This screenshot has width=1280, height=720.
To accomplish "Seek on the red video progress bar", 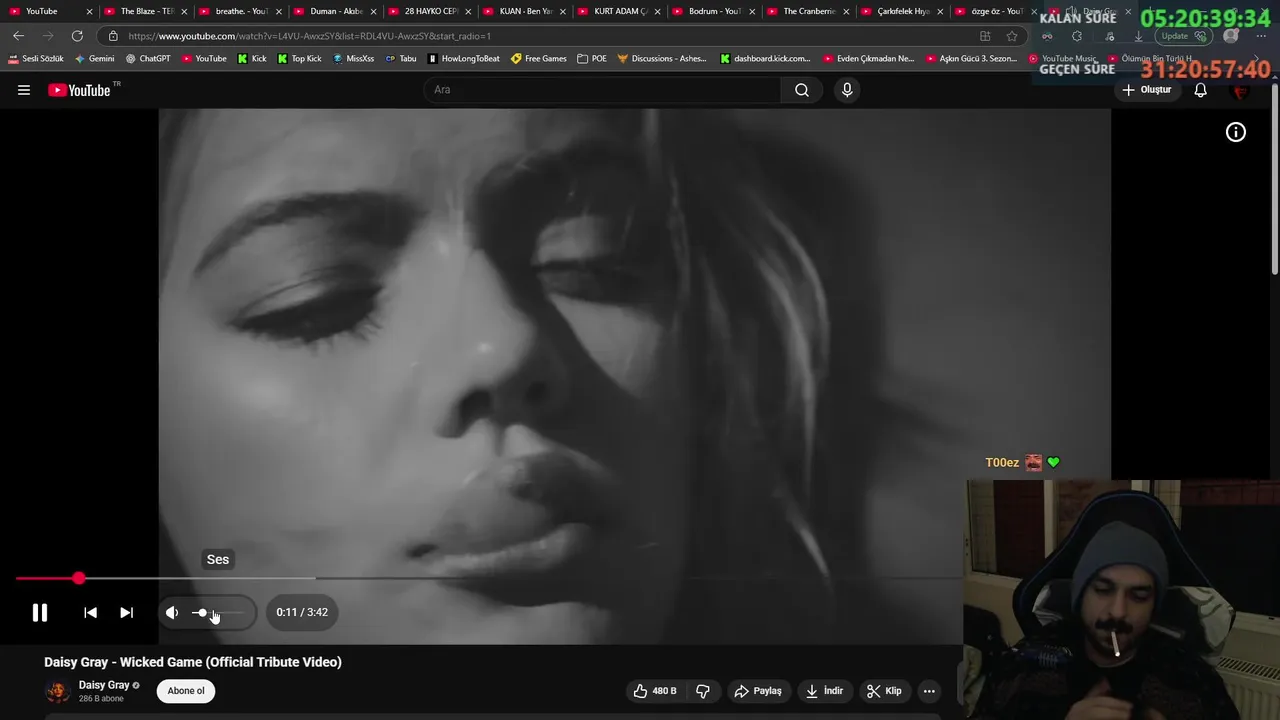I will pyautogui.click(x=488, y=578).
